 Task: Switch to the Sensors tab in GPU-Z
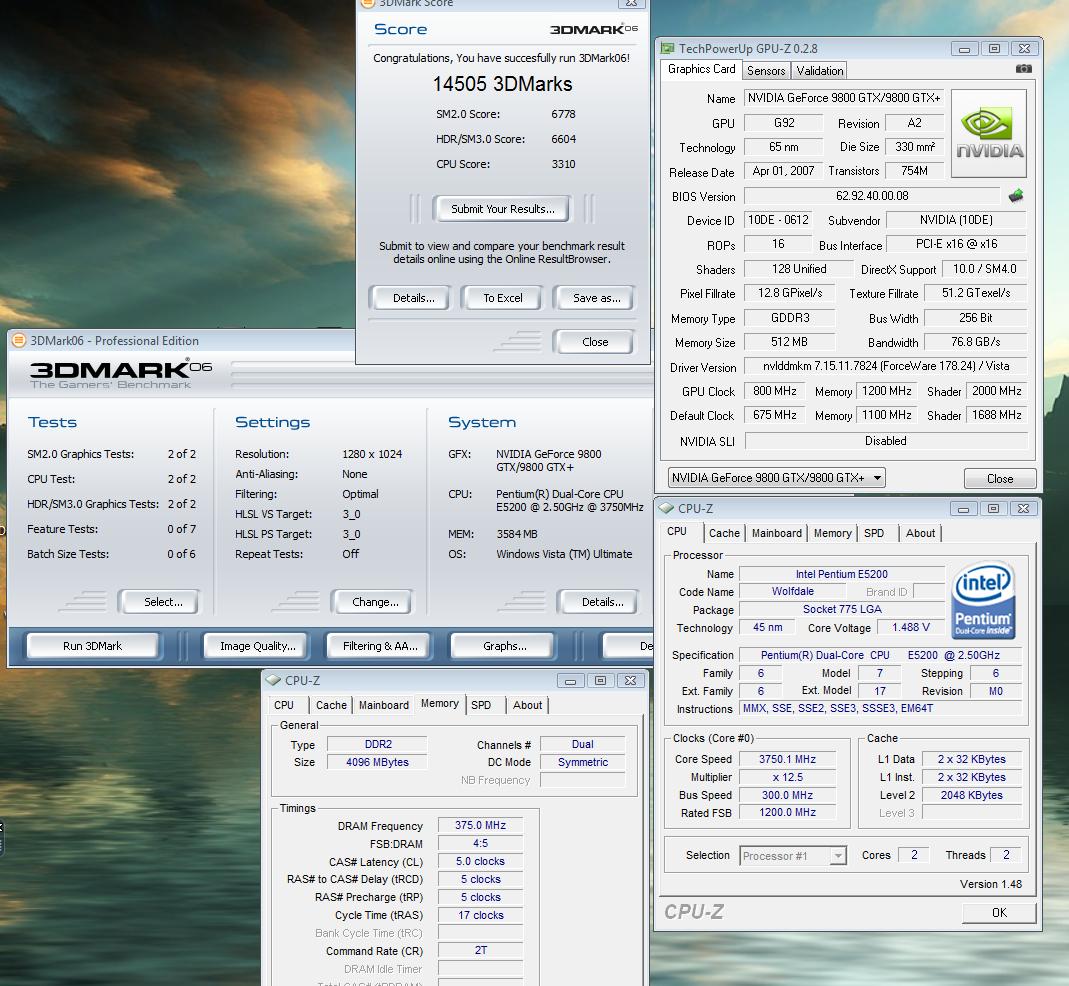[766, 70]
